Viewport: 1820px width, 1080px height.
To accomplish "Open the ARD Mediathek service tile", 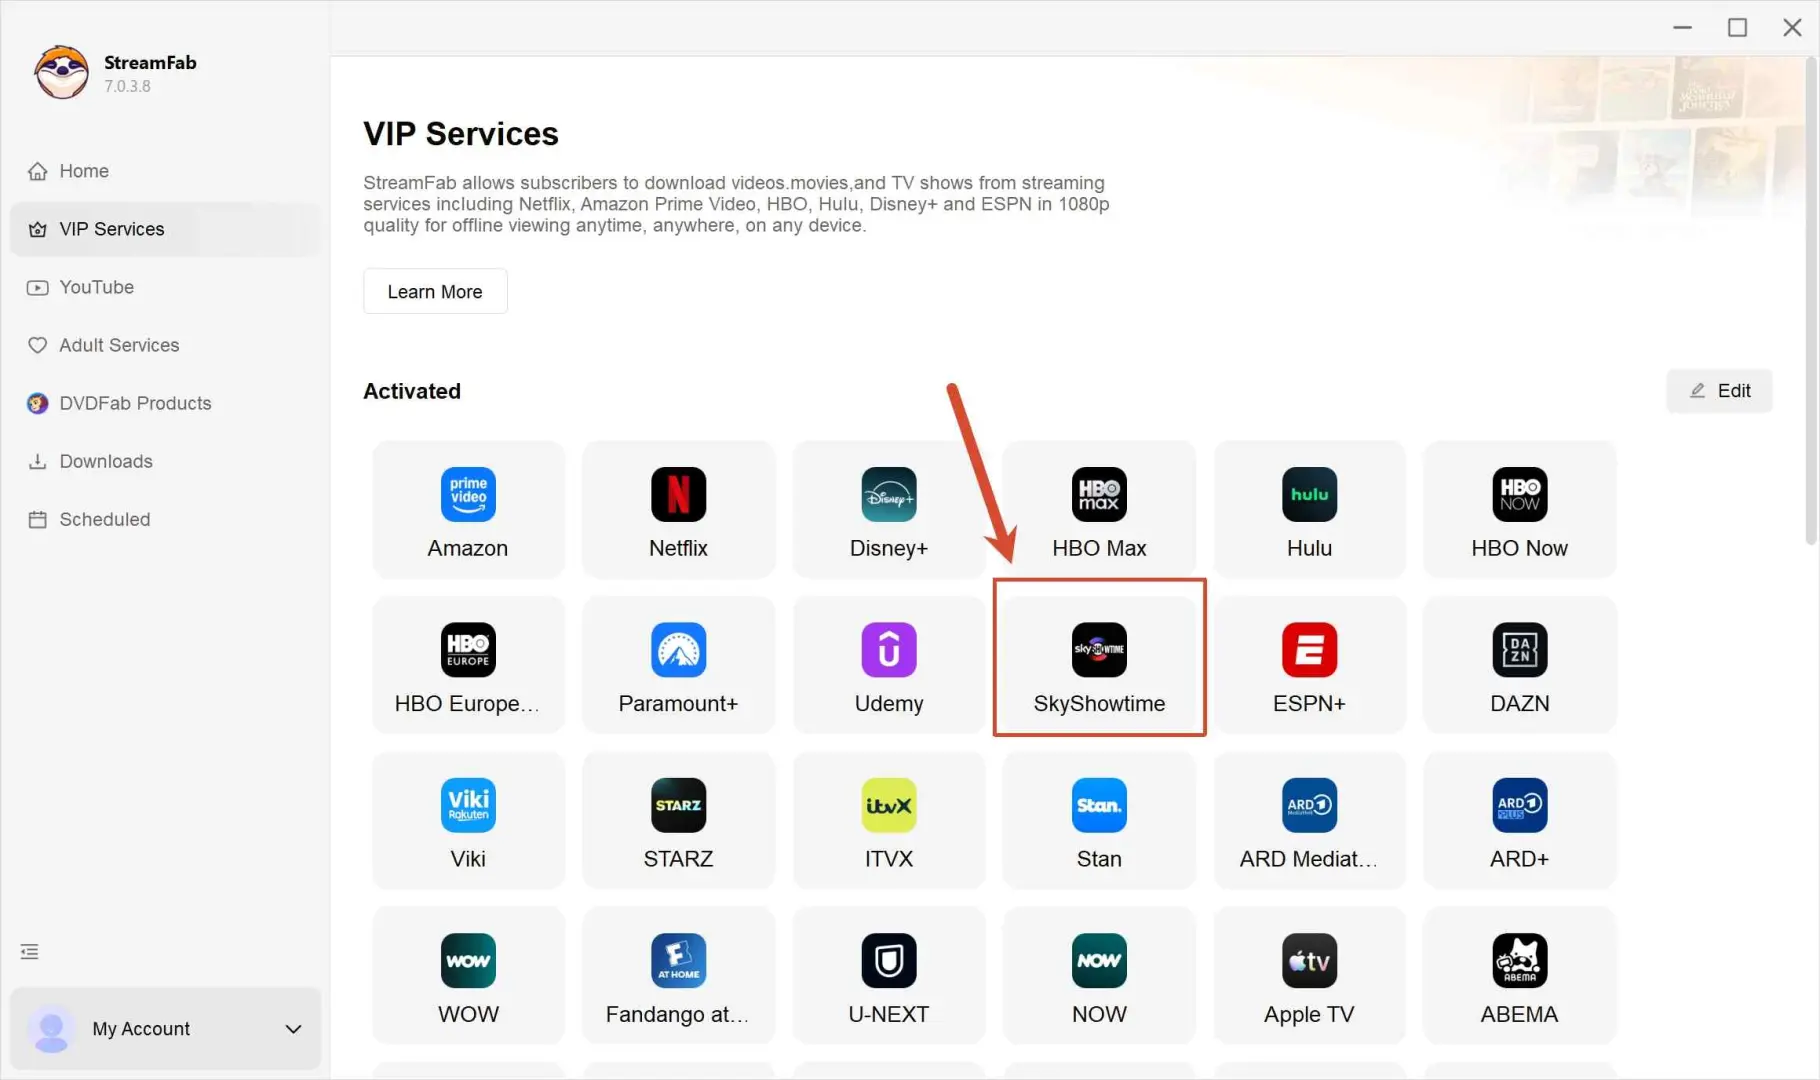I will coord(1309,820).
